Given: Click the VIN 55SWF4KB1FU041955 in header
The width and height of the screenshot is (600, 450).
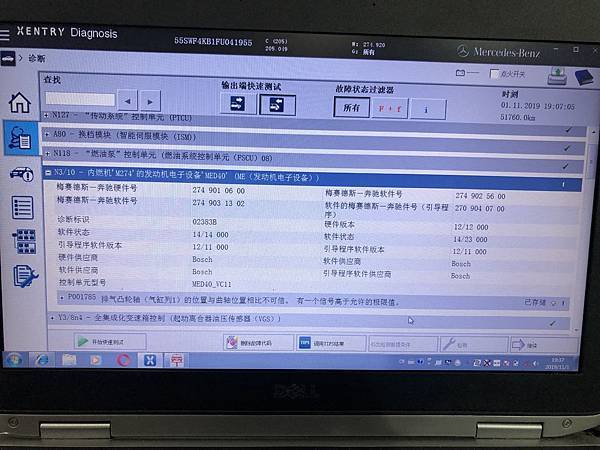Looking at the screenshot, I should tap(213, 42).
